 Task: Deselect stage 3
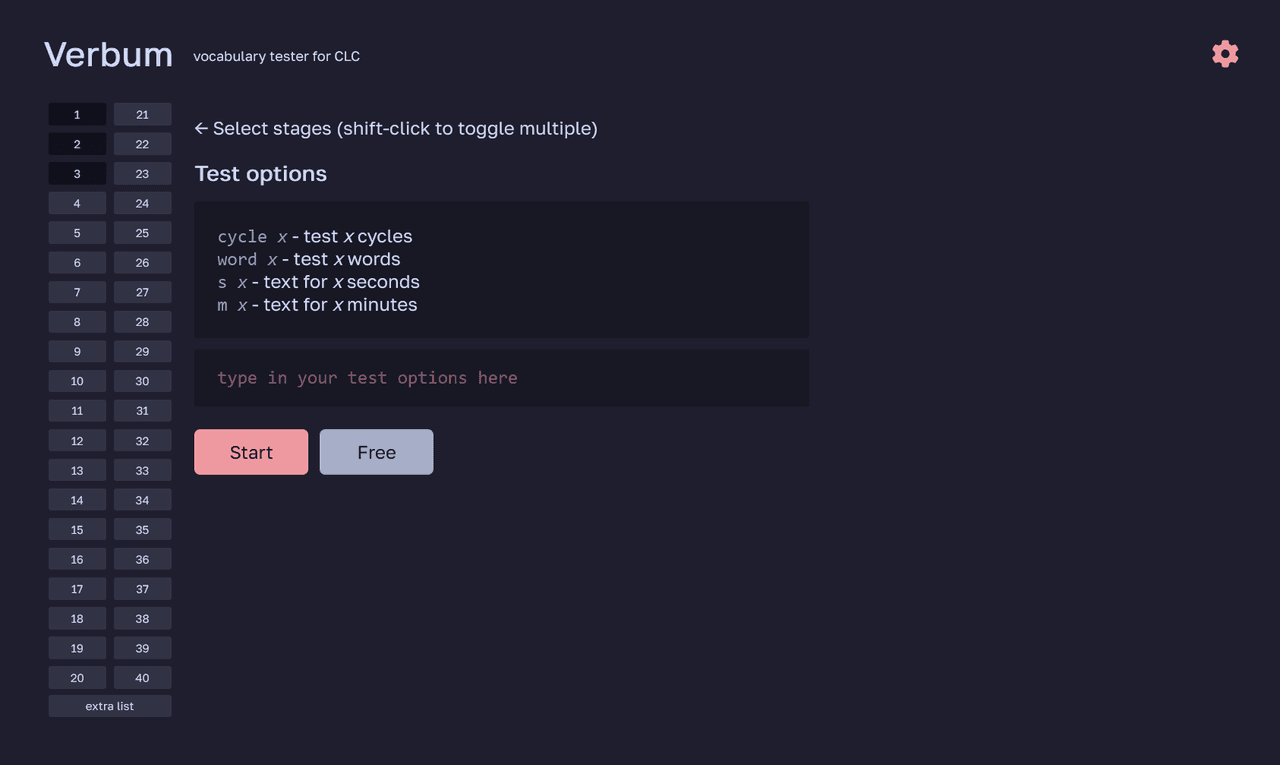[x=77, y=174]
